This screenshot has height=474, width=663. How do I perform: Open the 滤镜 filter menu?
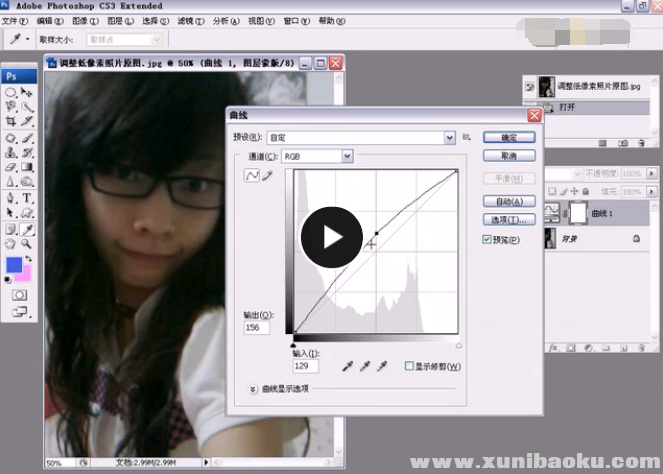(185, 20)
